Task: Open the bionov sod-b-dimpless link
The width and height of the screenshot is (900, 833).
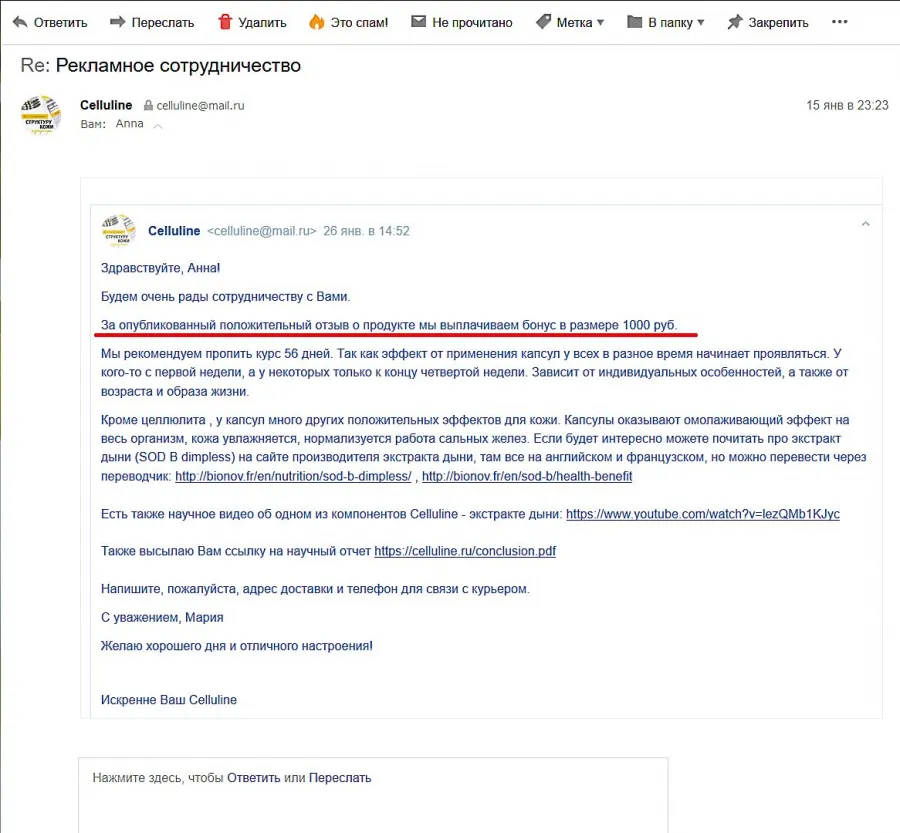Action: pos(293,476)
